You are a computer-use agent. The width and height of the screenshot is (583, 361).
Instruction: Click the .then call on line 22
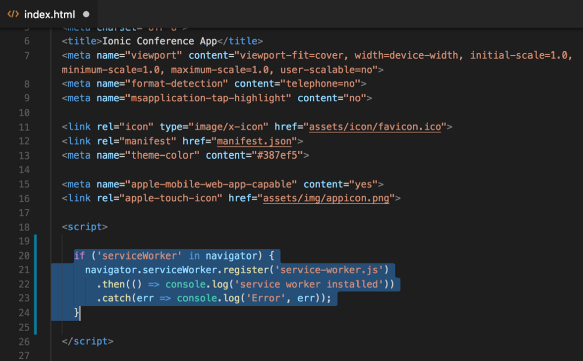(x=110, y=284)
